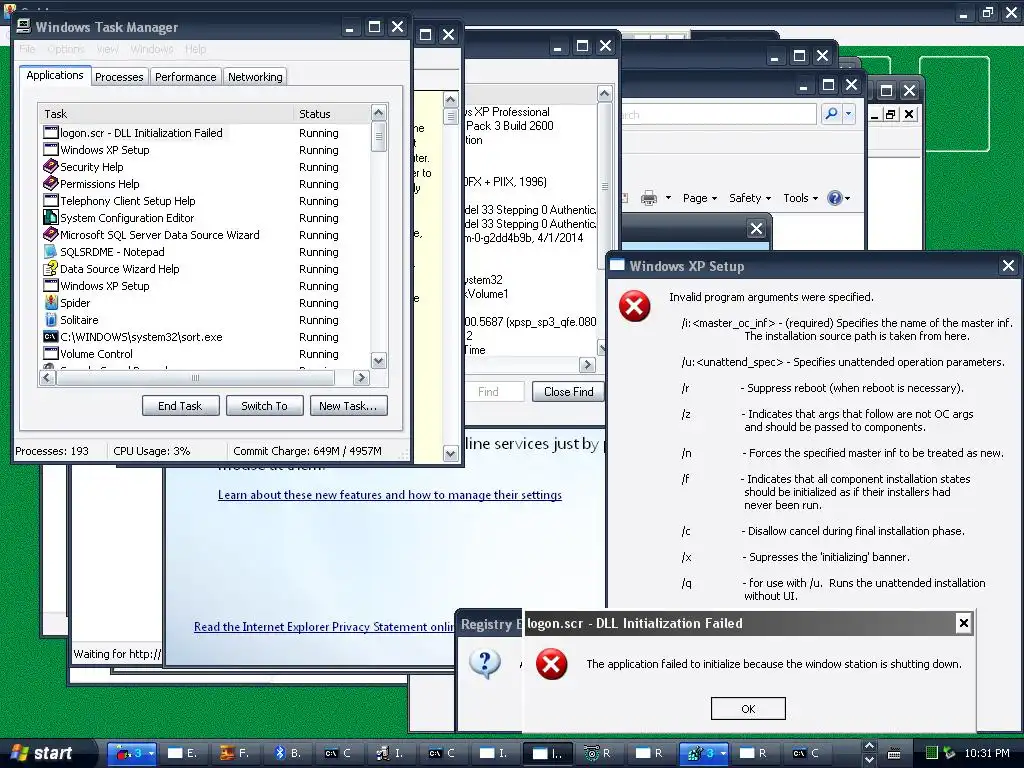The image size is (1024, 768).
Task: Open the Learn about these new features link
Action: (x=390, y=495)
